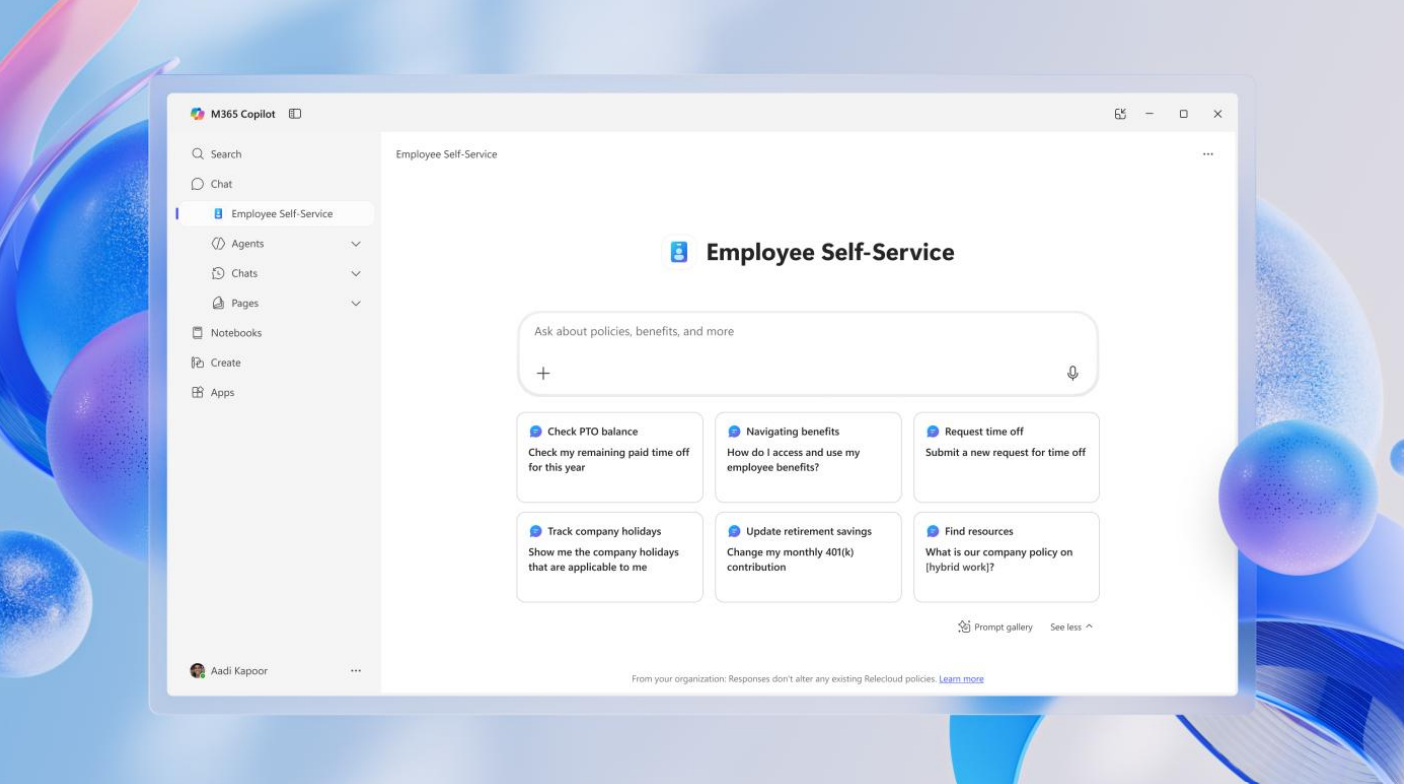Click Aadi Kapoor profile avatar

tap(198, 671)
